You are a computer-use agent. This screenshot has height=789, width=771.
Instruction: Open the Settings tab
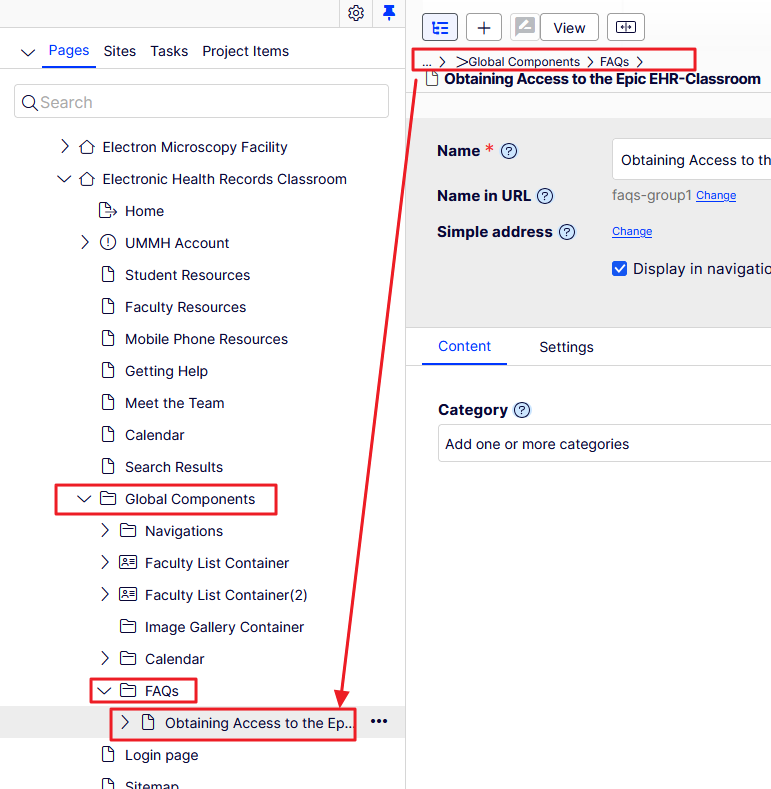[566, 347]
